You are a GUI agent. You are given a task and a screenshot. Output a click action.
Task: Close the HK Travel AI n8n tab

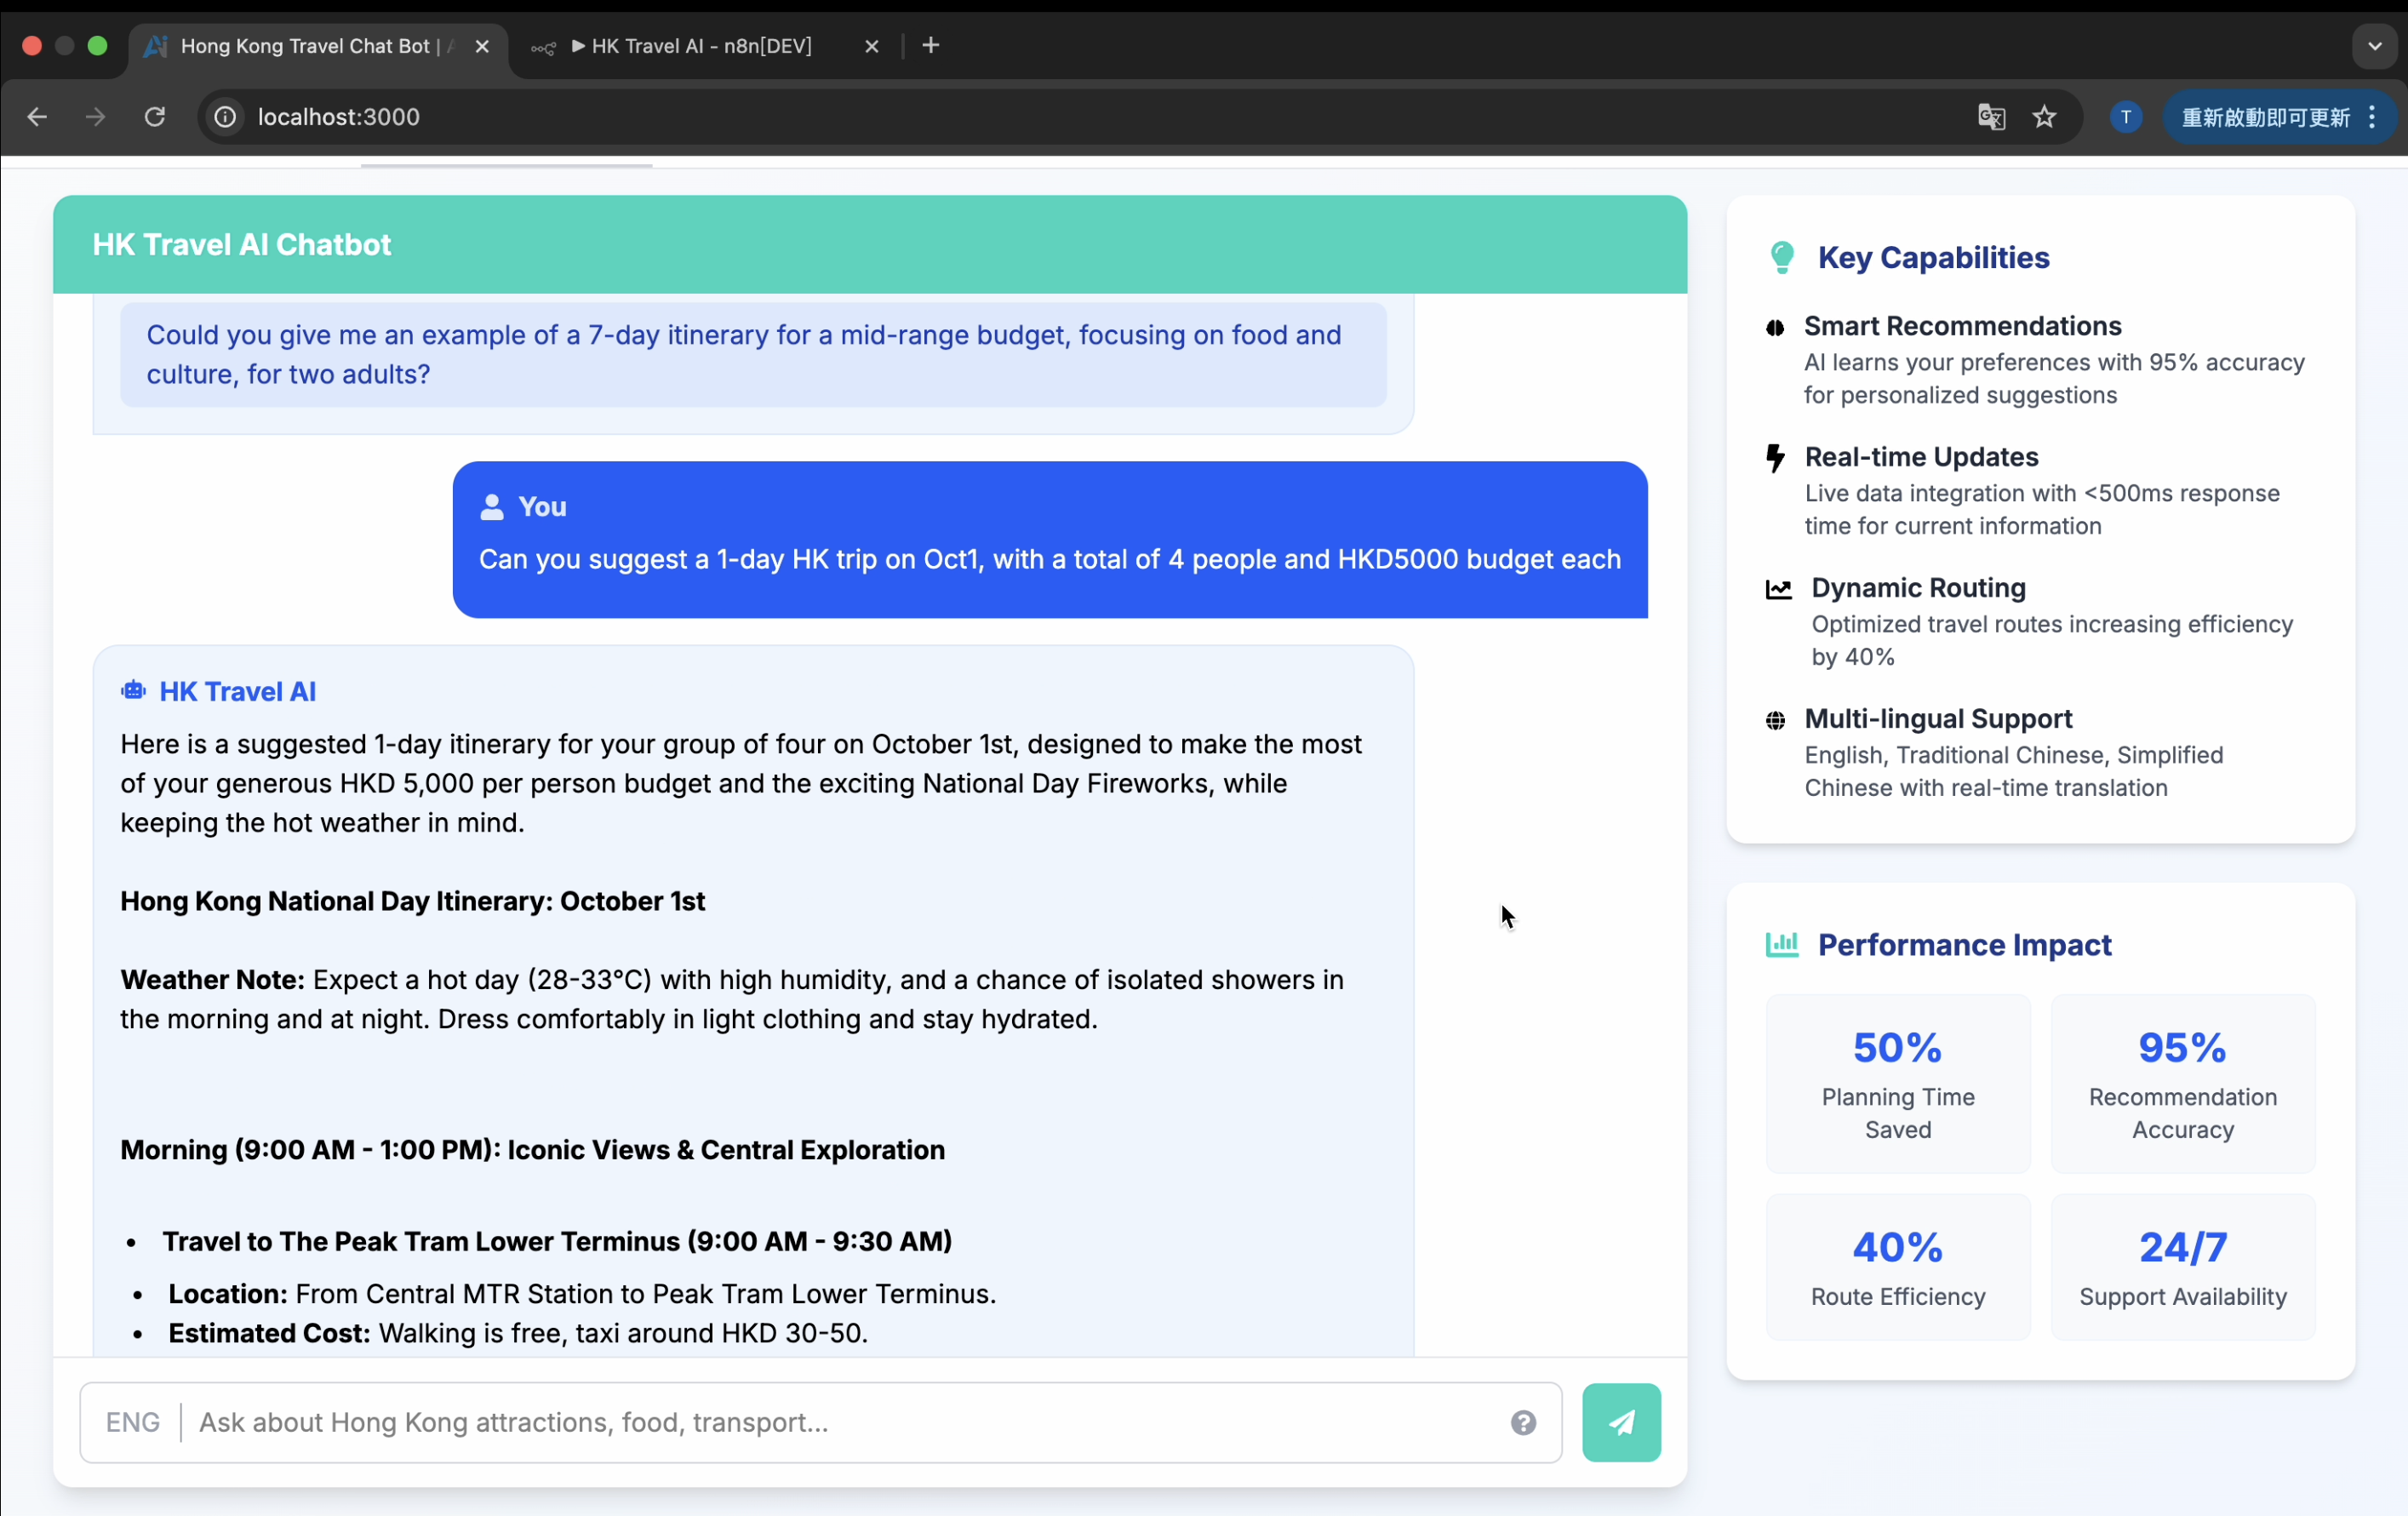point(871,46)
